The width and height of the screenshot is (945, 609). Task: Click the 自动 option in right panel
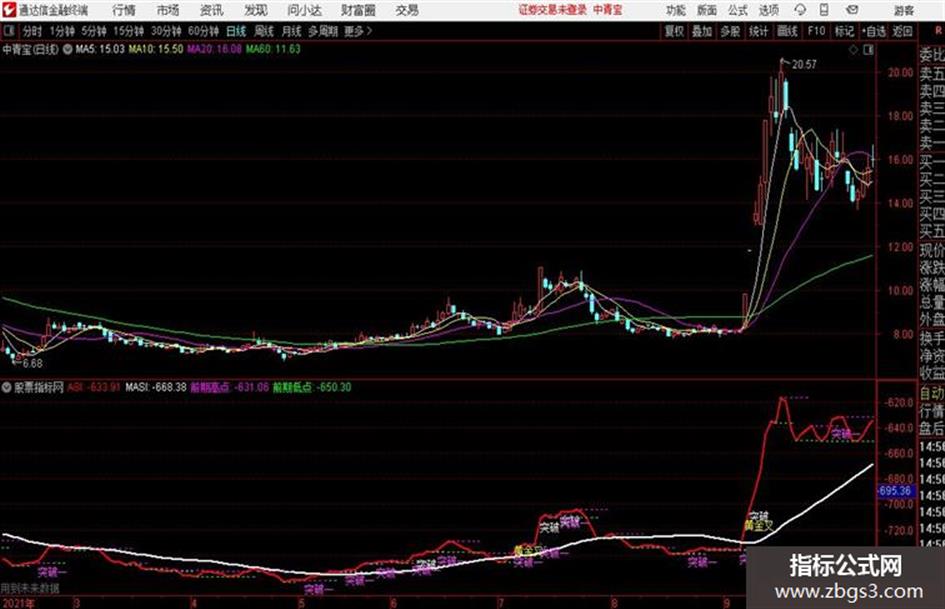pos(931,394)
